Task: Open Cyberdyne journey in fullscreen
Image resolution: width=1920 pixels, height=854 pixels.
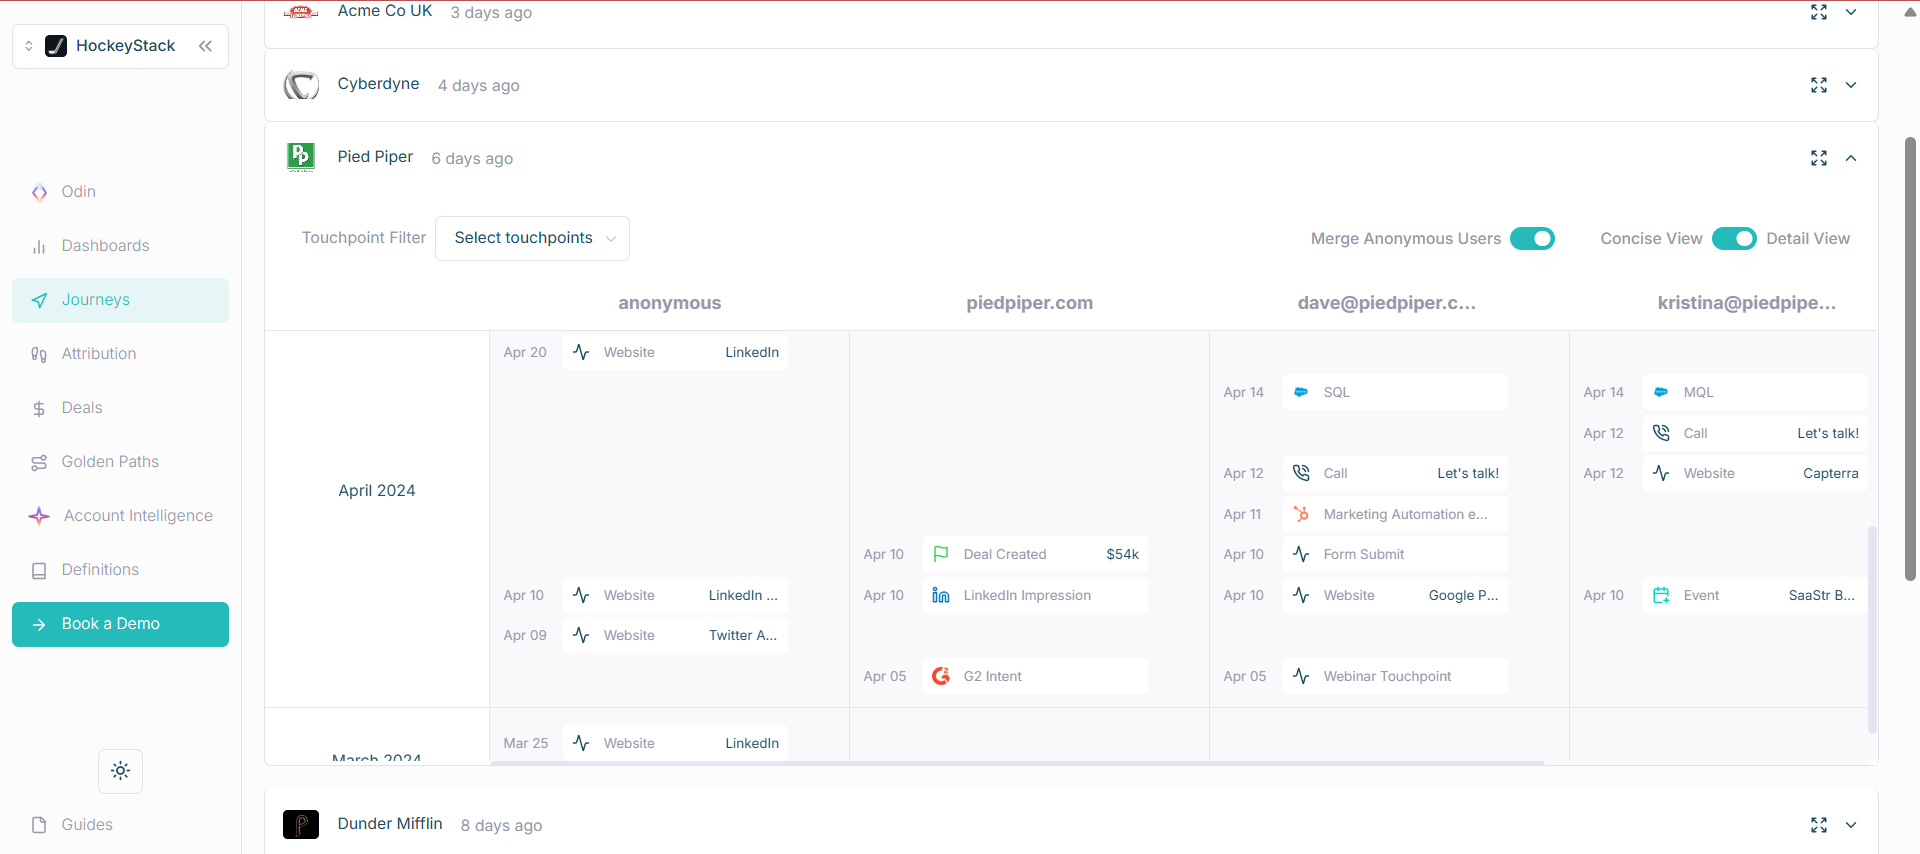Action: pos(1819,85)
